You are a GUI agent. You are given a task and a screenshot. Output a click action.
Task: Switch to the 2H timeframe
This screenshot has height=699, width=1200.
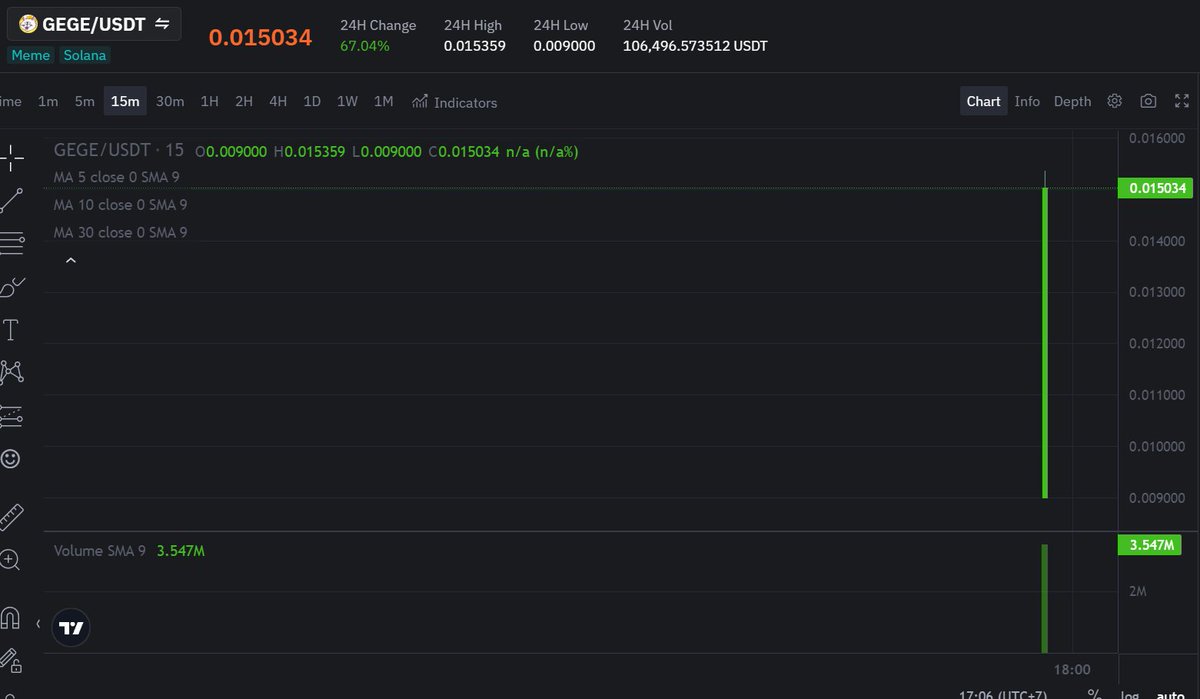(x=244, y=101)
